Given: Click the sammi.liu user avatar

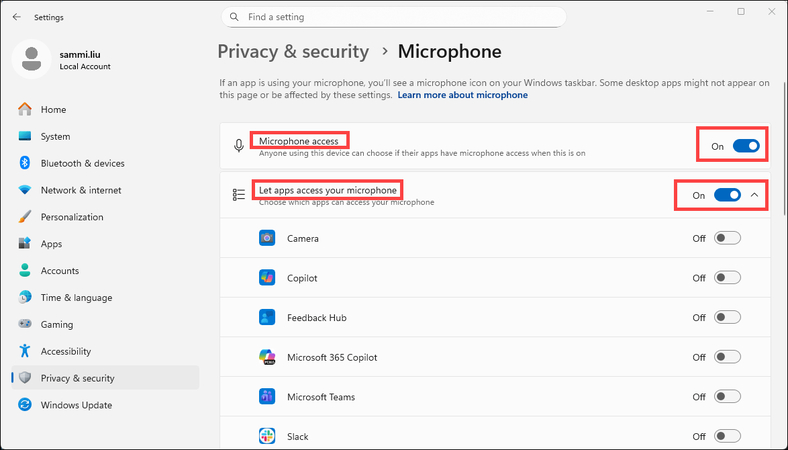Looking at the screenshot, I should pyautogui.click(x=32, y=59).
